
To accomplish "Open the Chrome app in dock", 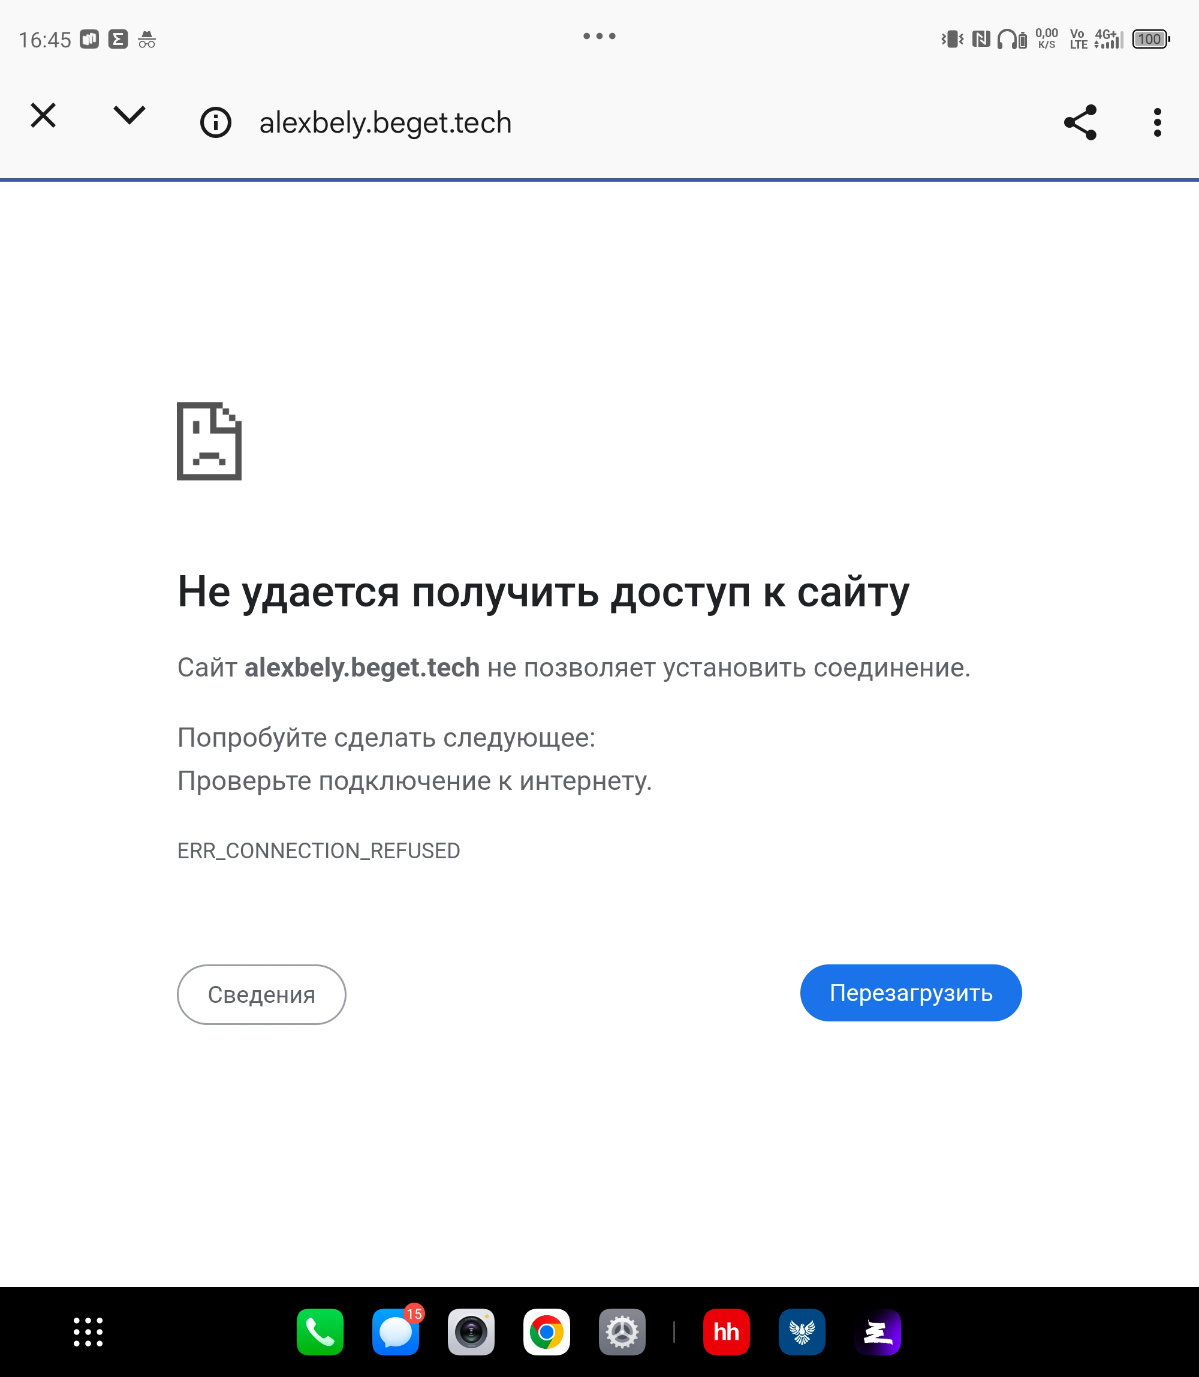I will (547, 1332).
